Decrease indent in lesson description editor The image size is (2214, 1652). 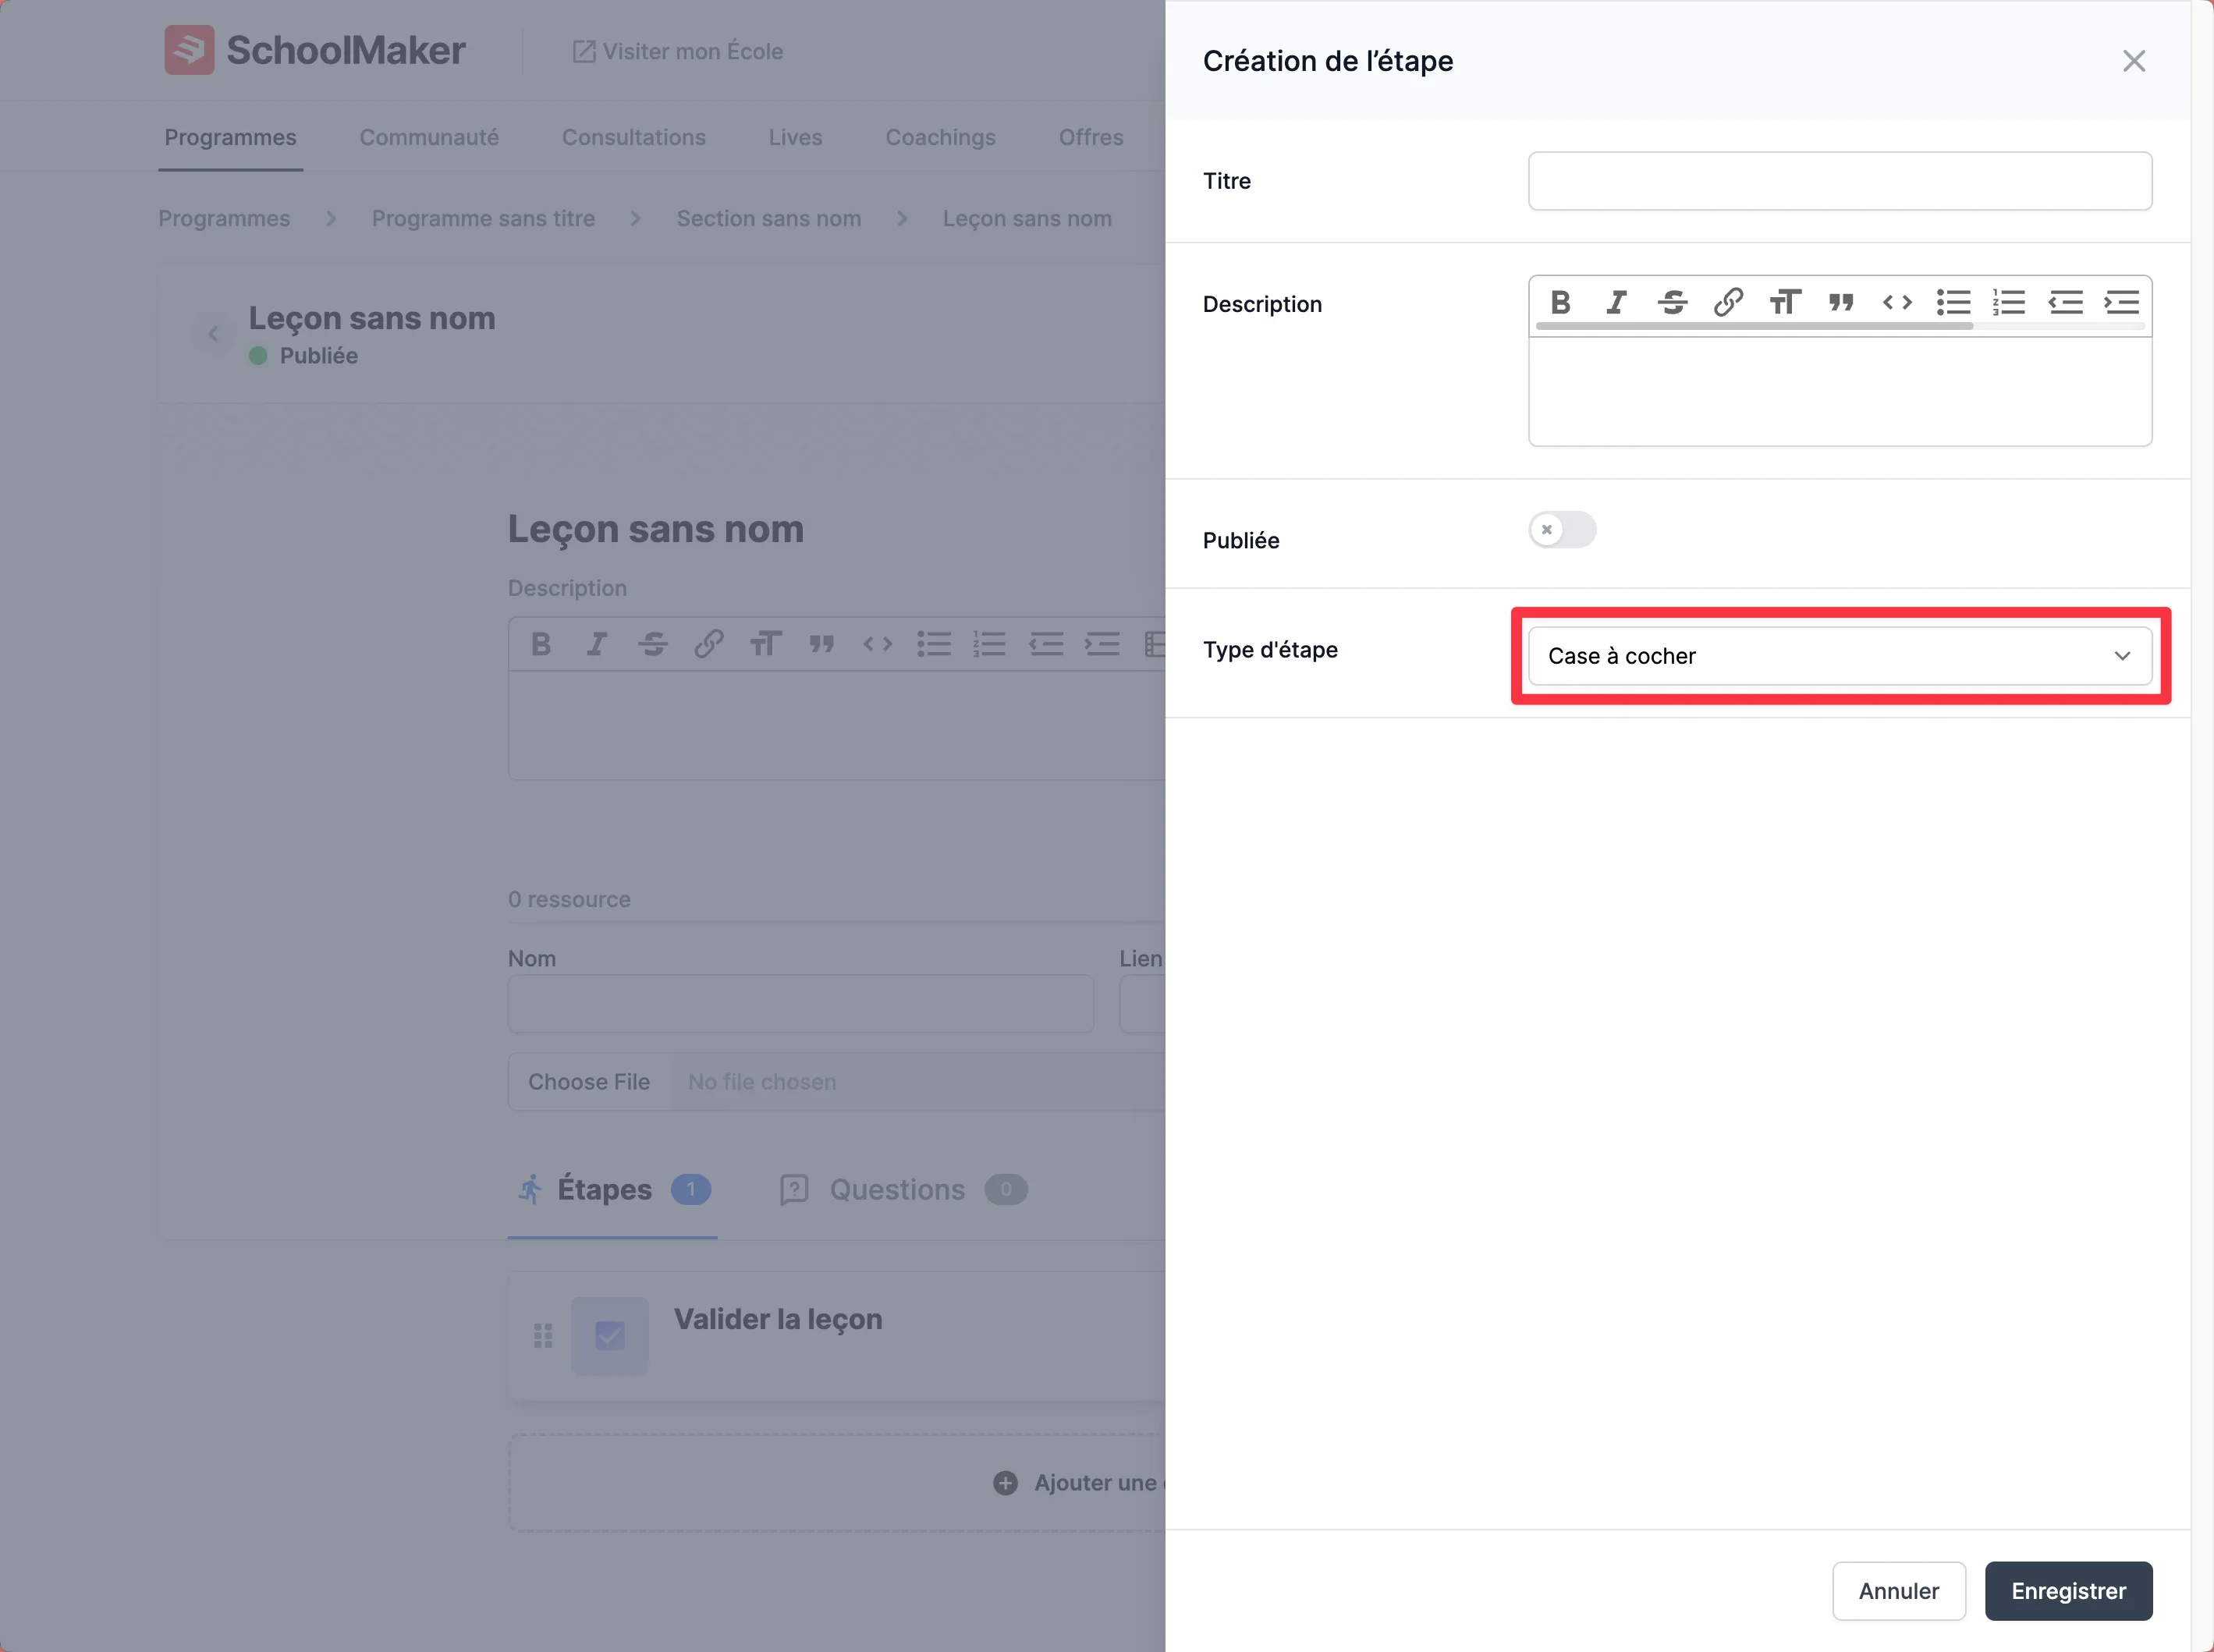(x=1046, y=644)
